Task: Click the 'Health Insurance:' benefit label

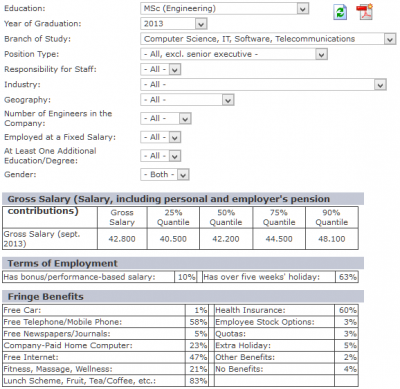Action: [250, 310]
